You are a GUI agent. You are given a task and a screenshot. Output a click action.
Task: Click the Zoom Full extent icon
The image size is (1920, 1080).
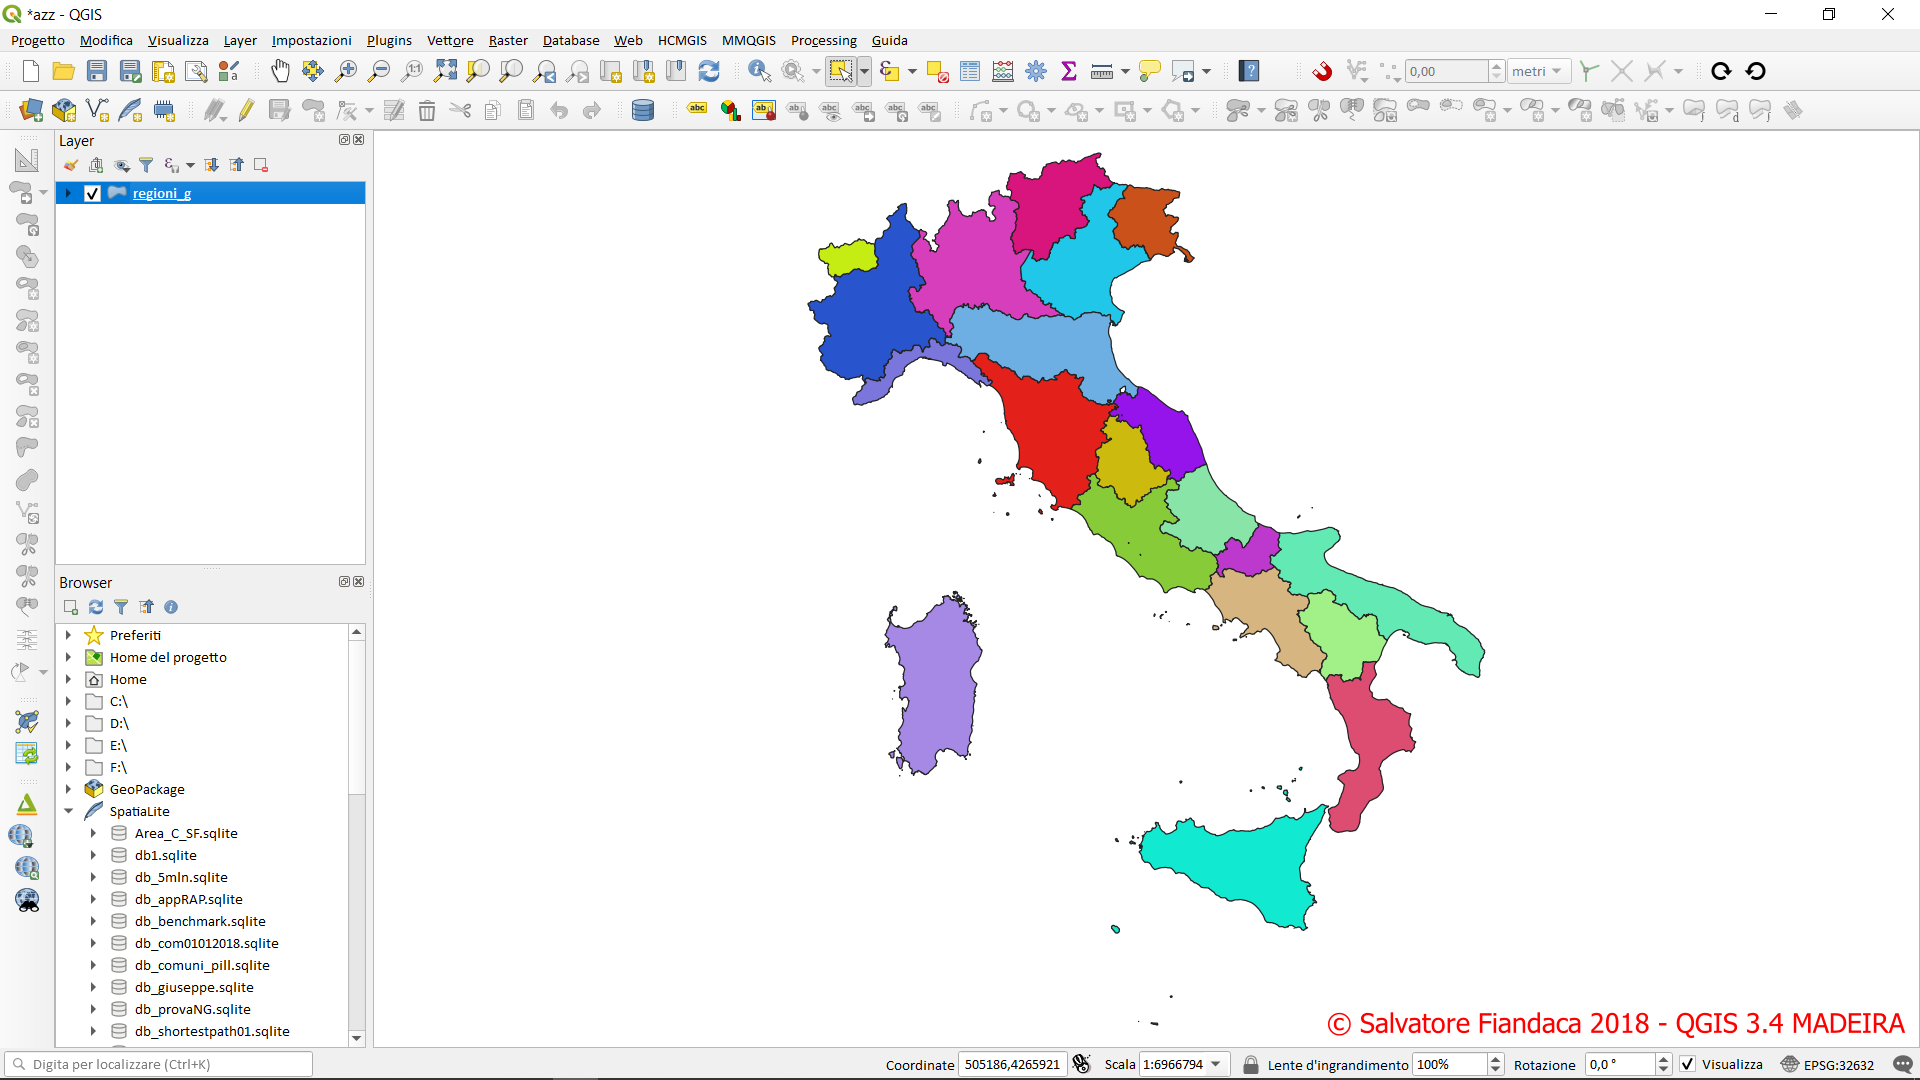pos(445,71)
